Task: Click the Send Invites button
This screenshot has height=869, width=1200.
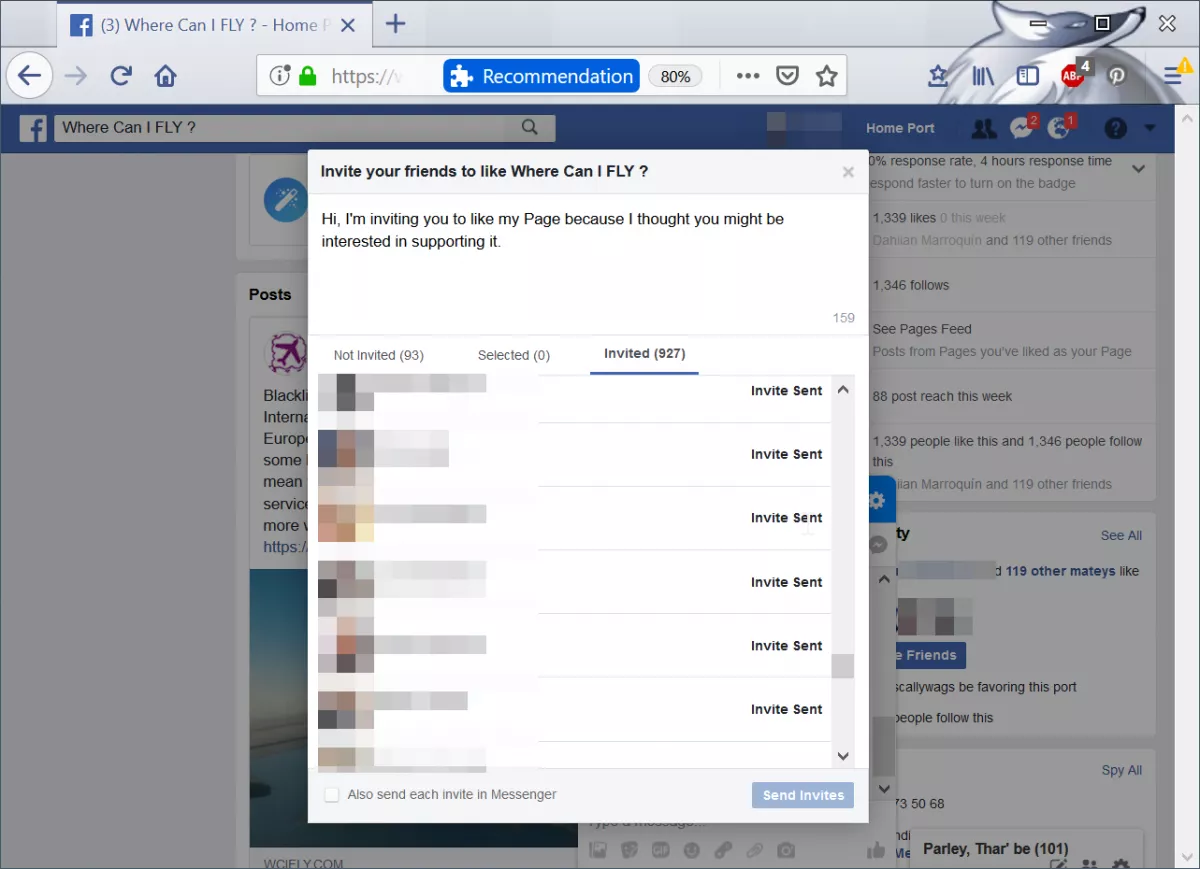Action: click(803, 795)
